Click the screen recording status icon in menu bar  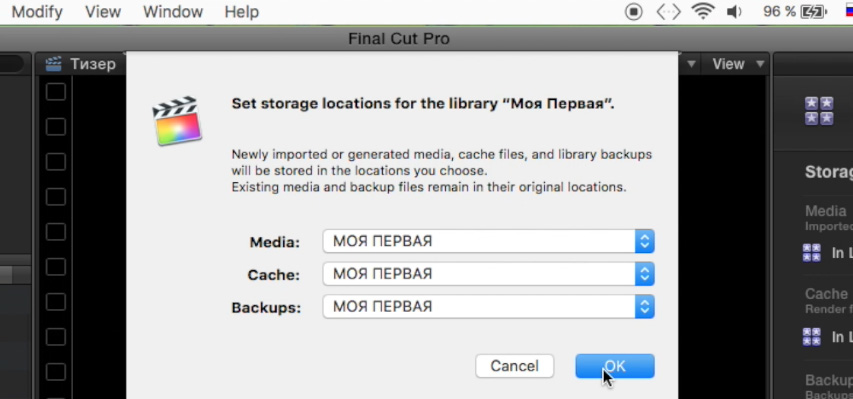634,11
